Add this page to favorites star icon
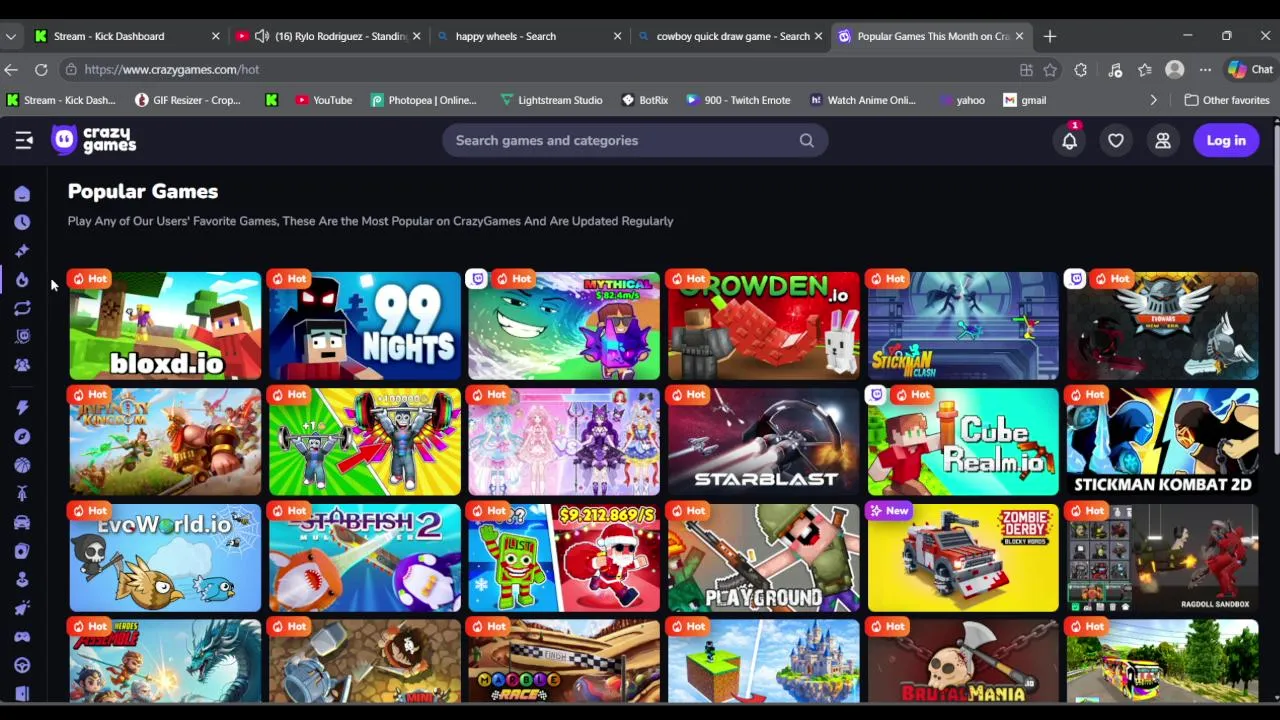 1050,70
